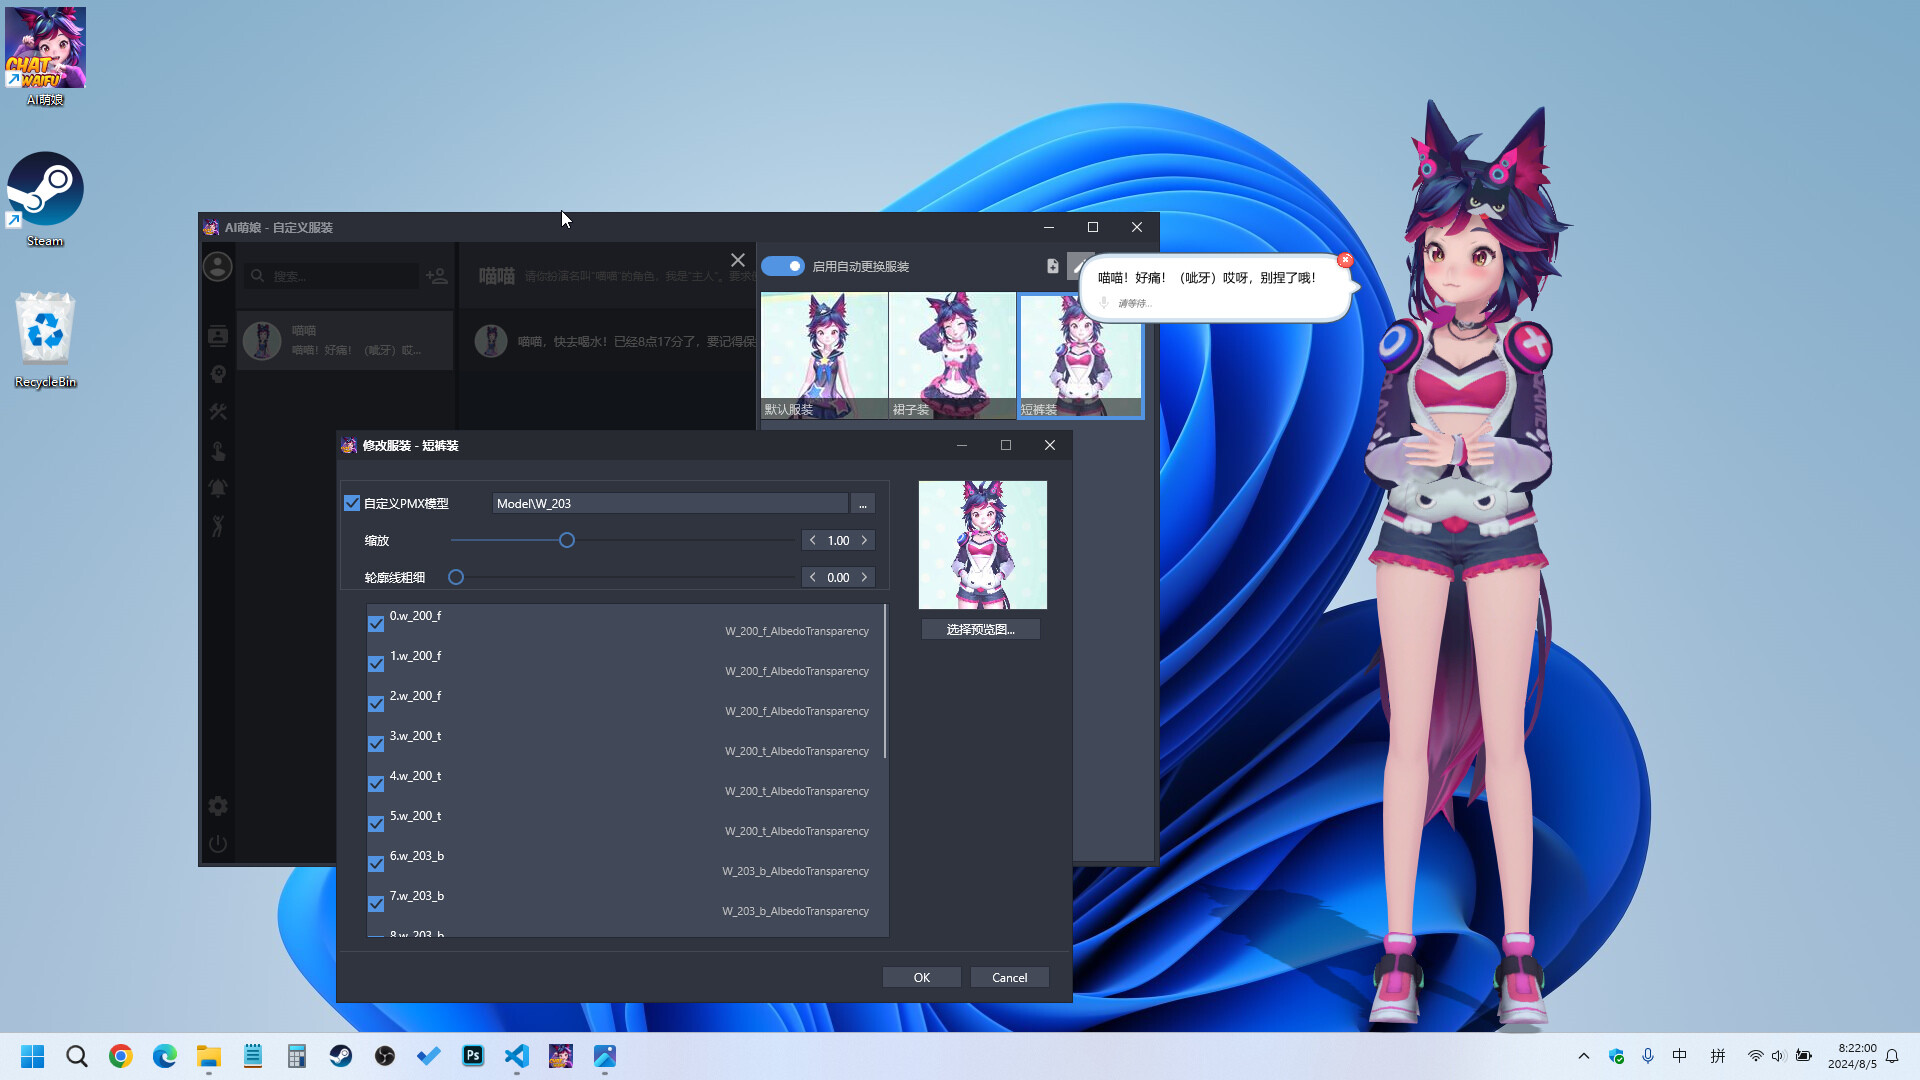Open the model path browse button
Viewport: 1920px width, 1080px height.
[x=862, y=503]
